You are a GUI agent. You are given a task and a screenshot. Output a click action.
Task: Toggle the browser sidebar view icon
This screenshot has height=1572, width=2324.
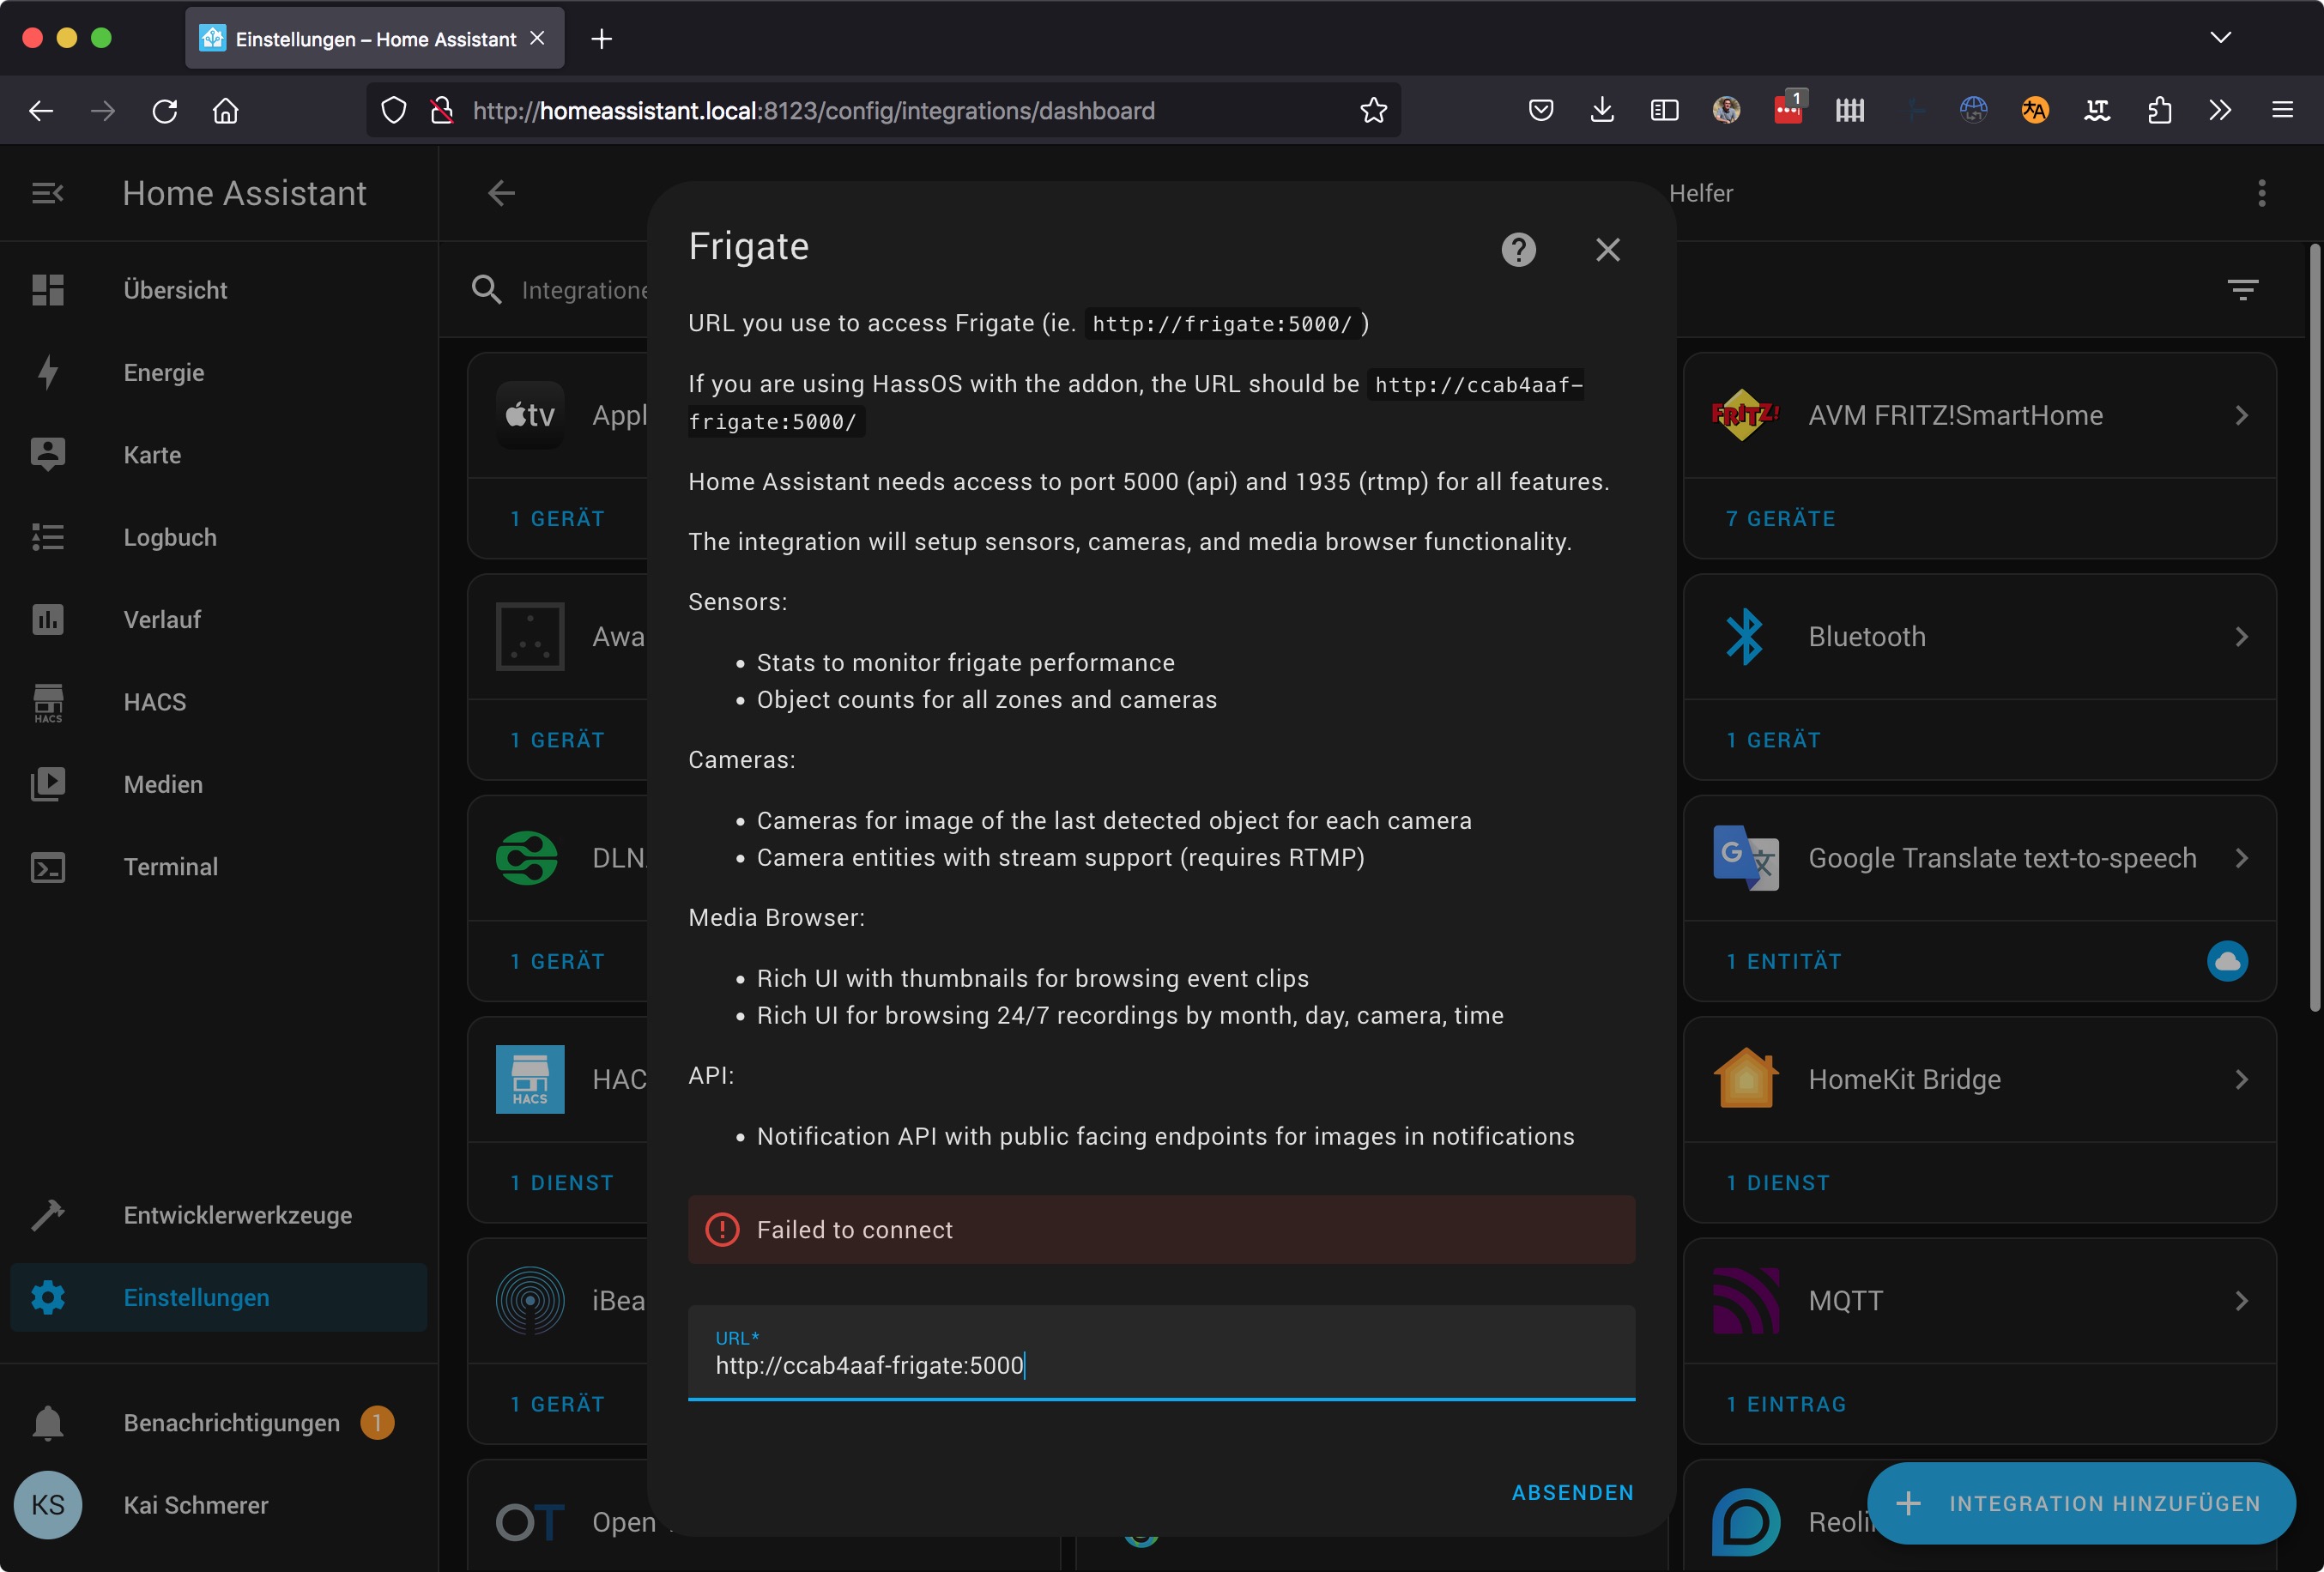(1664, 110)
